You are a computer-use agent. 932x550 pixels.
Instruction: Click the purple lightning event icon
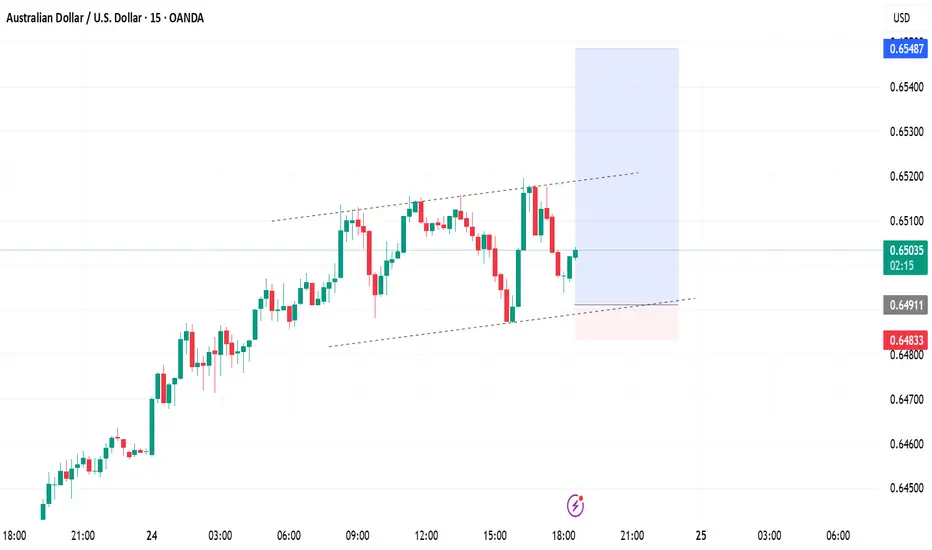click(575, 505)
